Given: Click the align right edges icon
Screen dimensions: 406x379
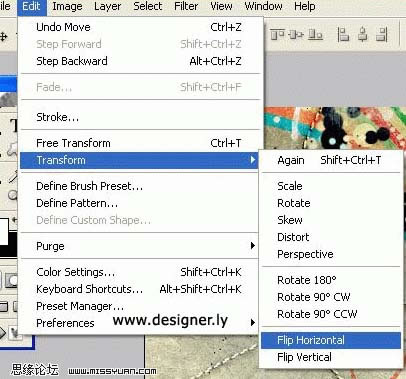Looking at the screenshot, I should pos(382,34).
